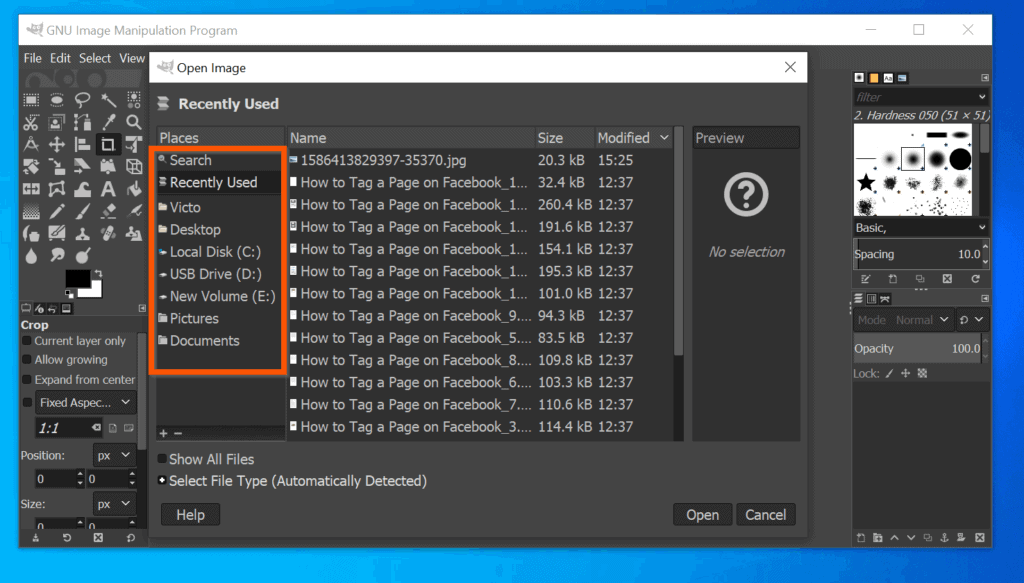Screen dimensions: 1024x583
Task: Select the Move tool
Action: point(56,144)
